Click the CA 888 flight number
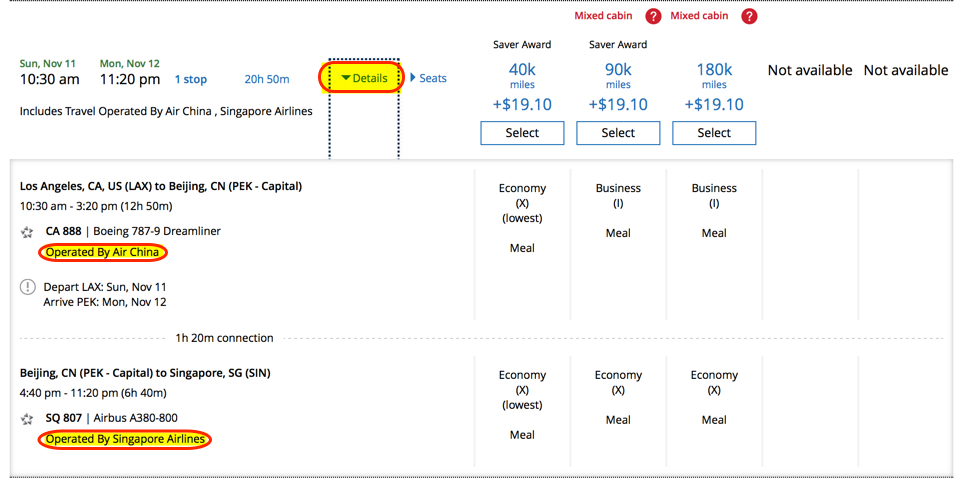 click(x=64, y=231)
